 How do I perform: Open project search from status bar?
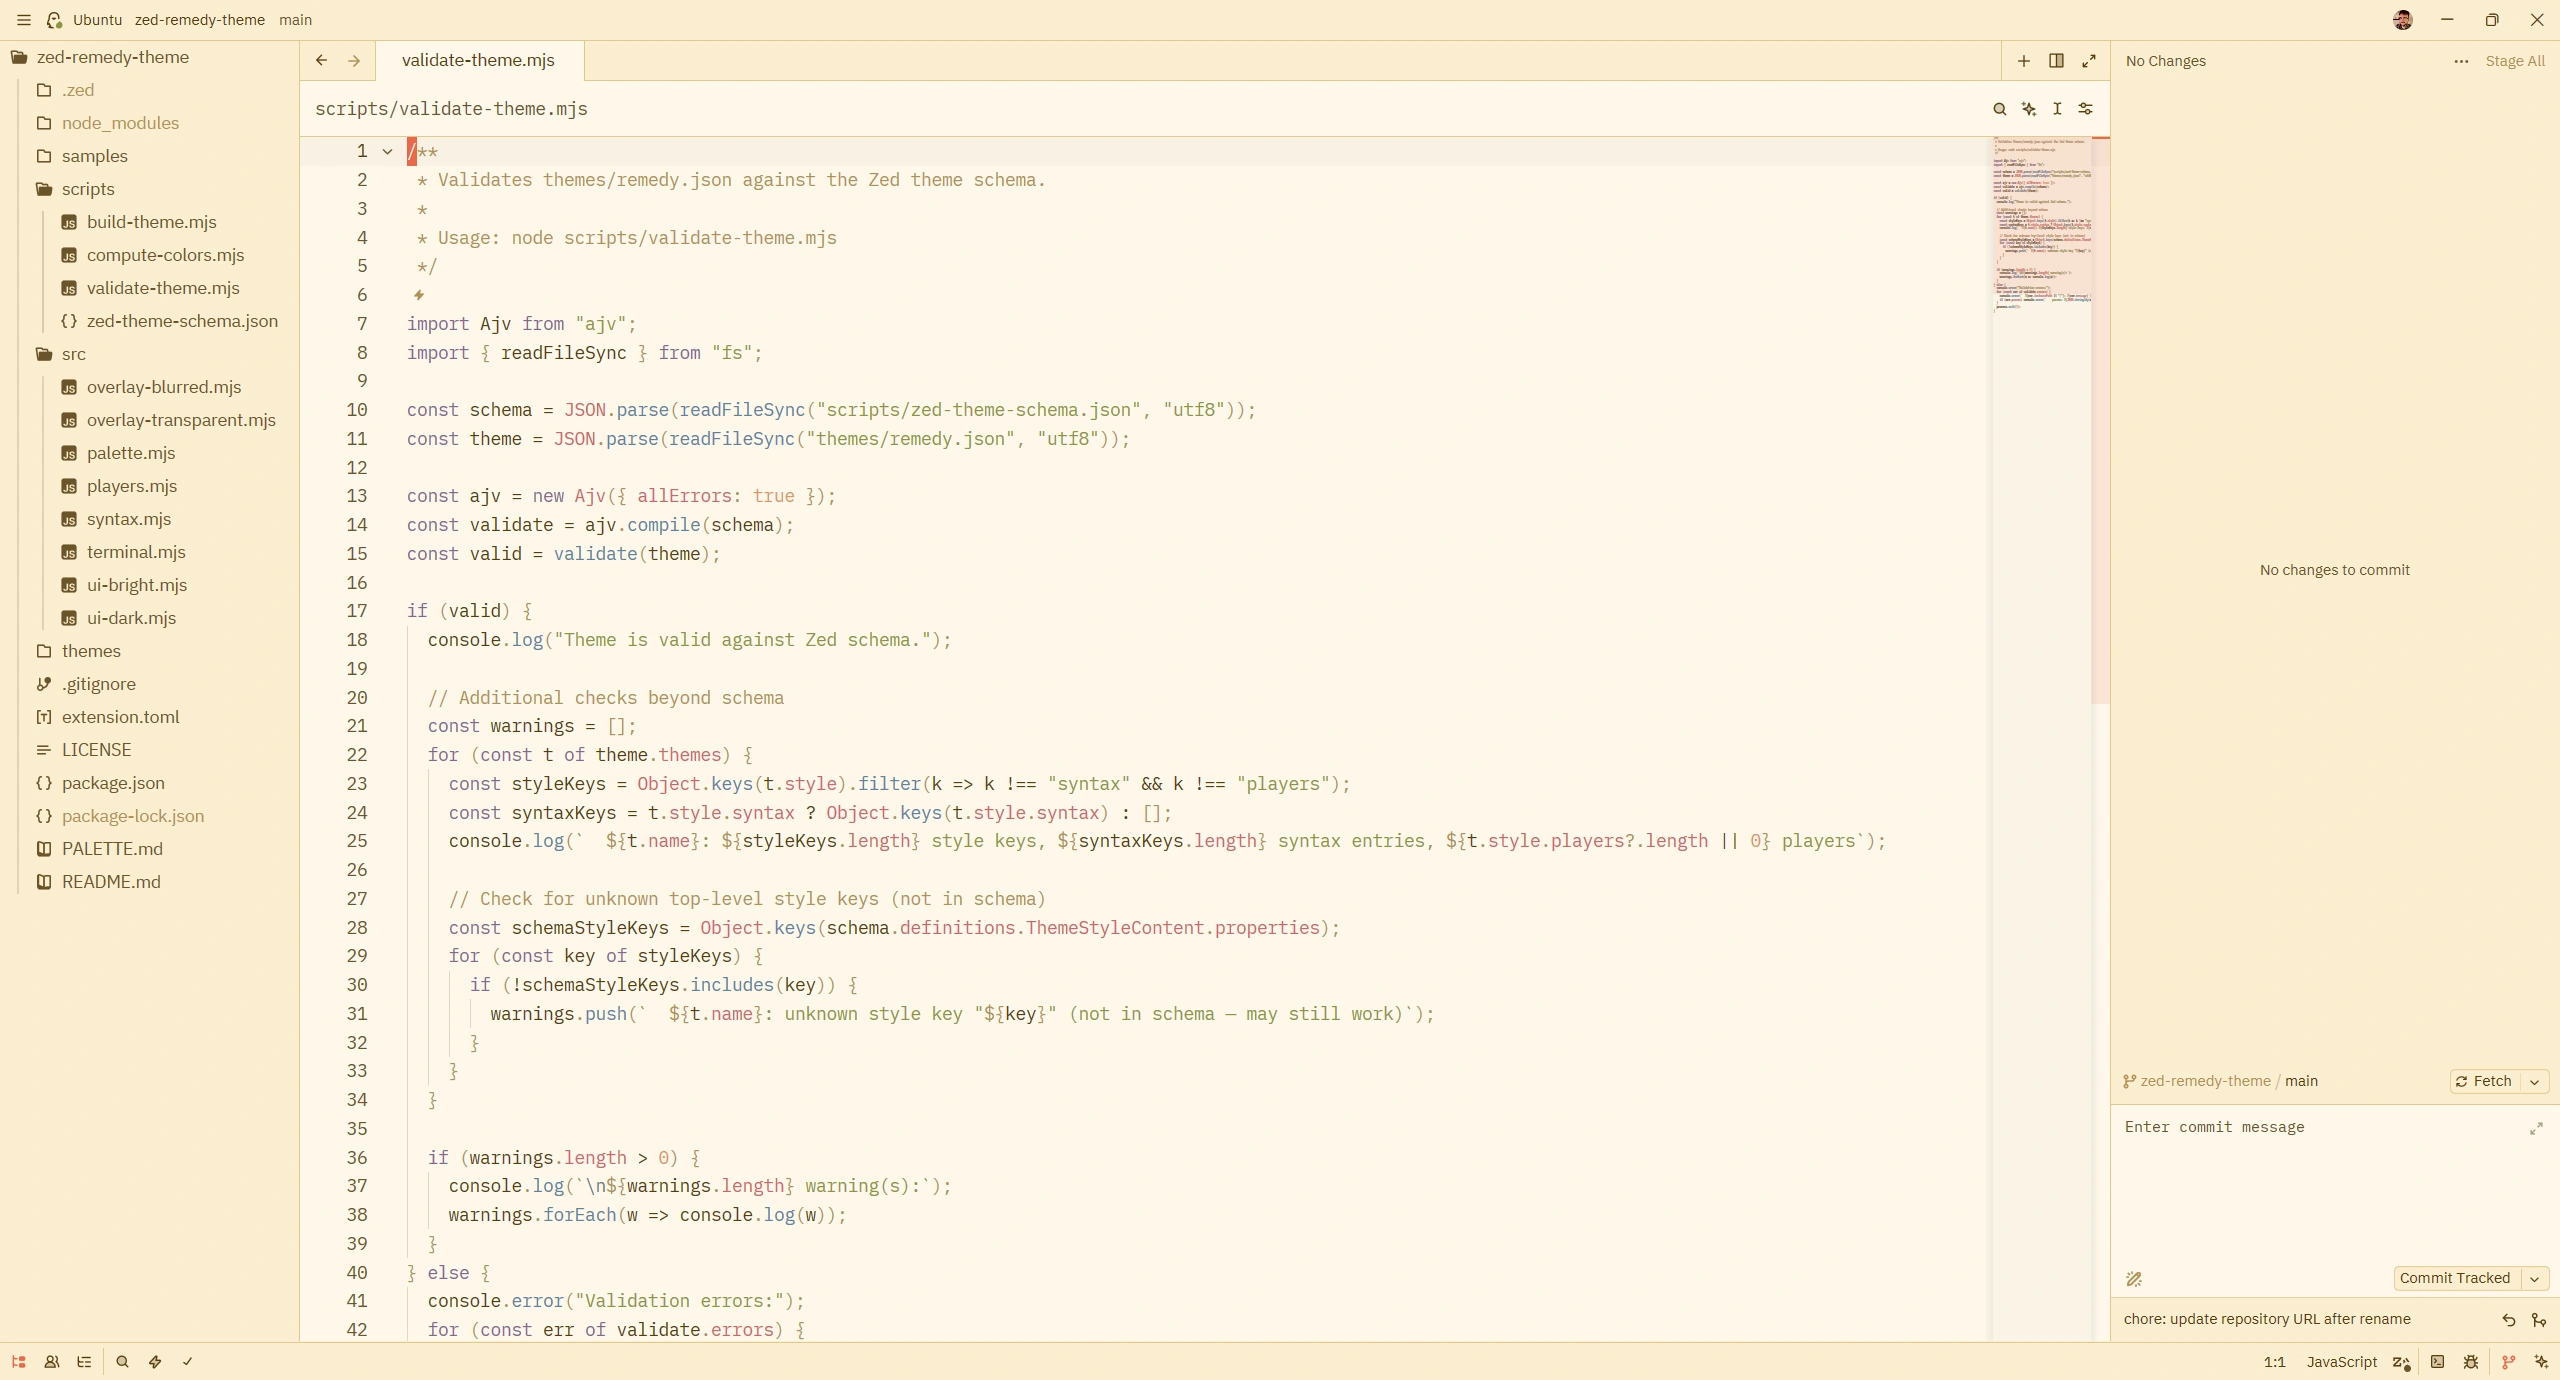pyautogui.click(x=122, y=1361)
